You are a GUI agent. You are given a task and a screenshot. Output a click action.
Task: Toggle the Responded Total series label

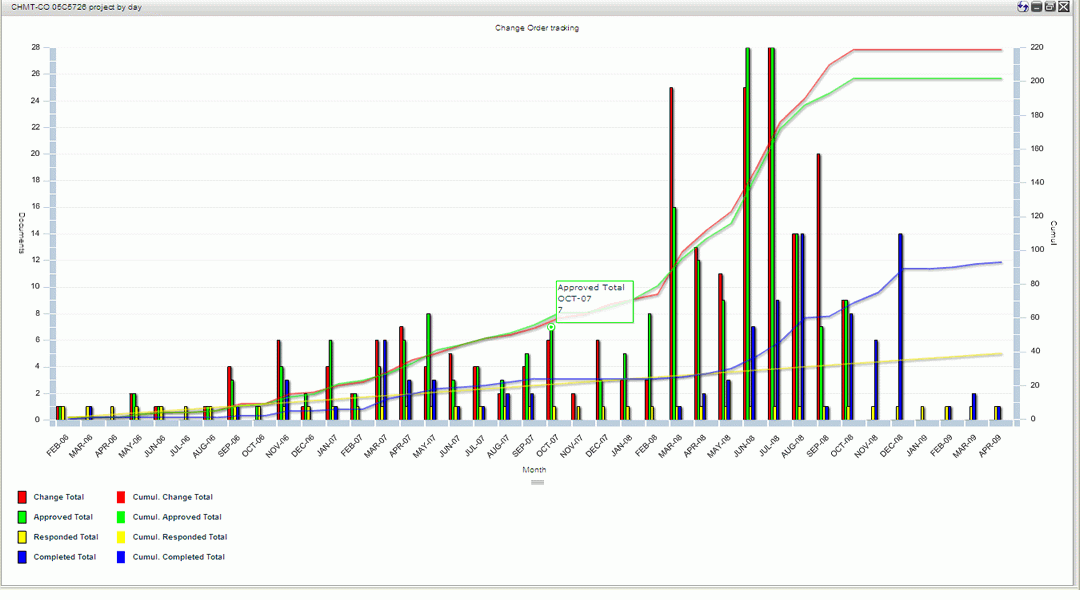click(x=65, y=537)
